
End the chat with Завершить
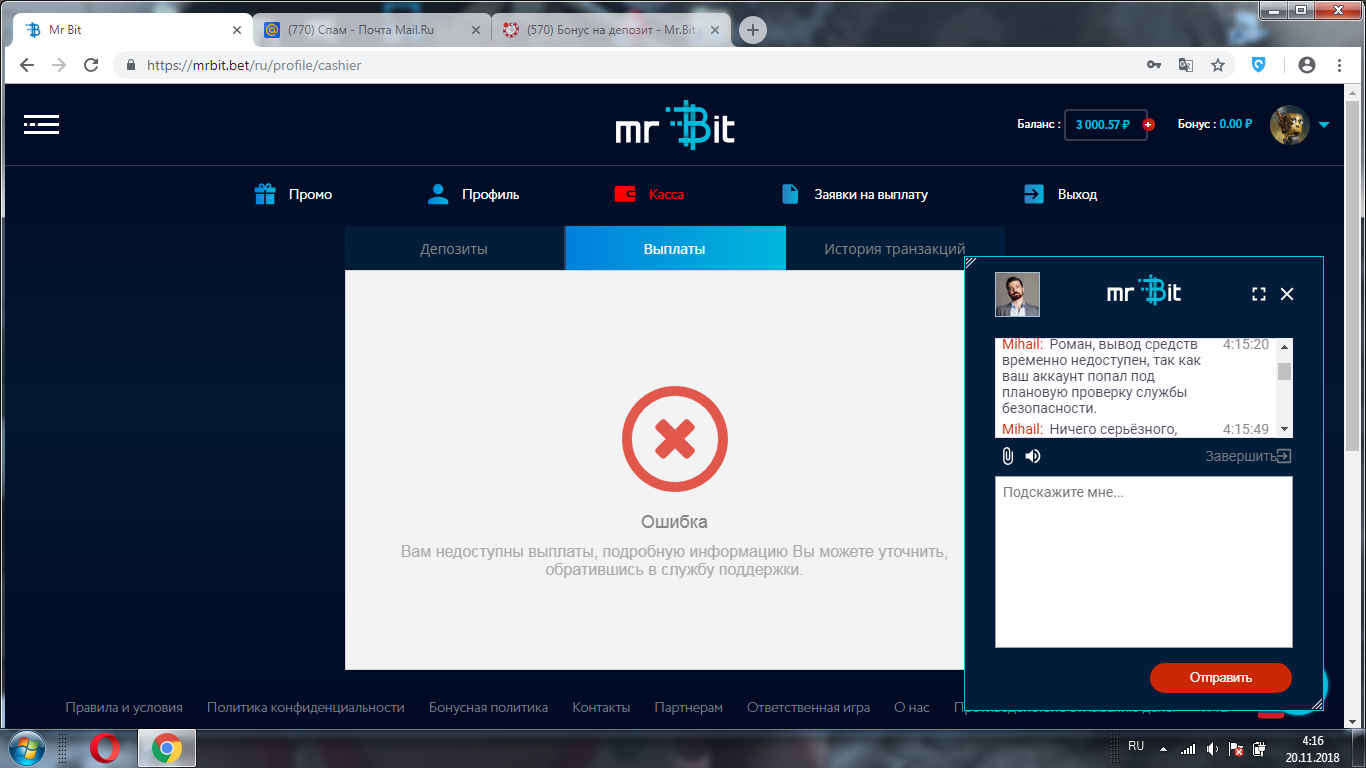[1248, 456]
